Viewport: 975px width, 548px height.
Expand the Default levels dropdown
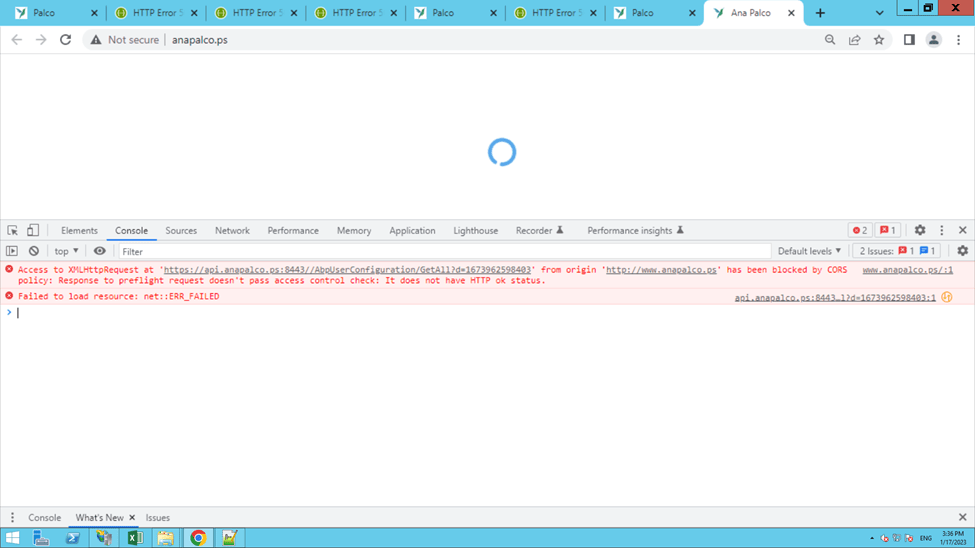(809, 251)
